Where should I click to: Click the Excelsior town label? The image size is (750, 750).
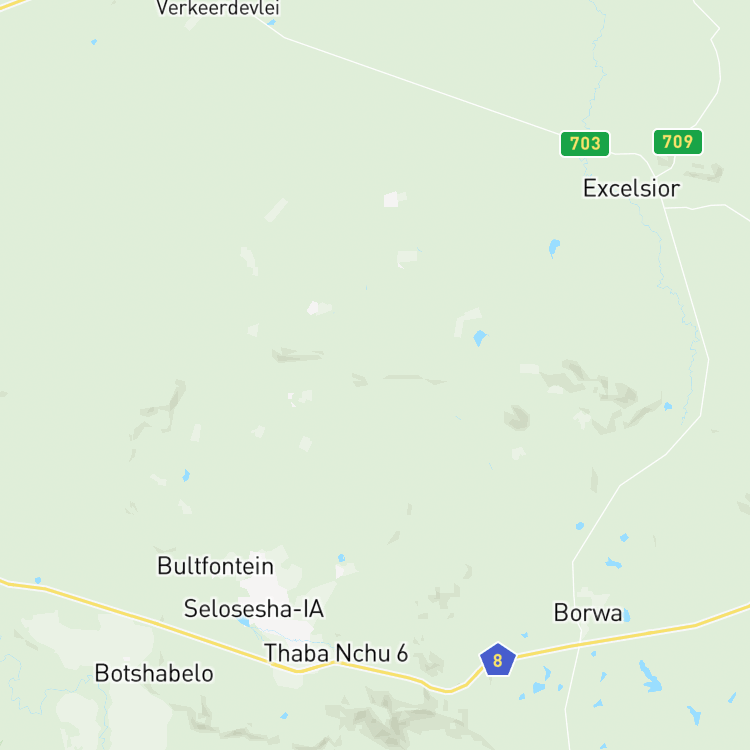pyautogui.click(x=631, y=188)
